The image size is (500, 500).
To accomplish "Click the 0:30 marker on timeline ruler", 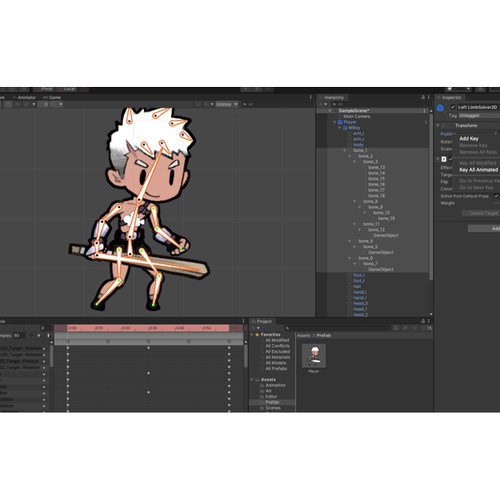I will tap(152, 328).
